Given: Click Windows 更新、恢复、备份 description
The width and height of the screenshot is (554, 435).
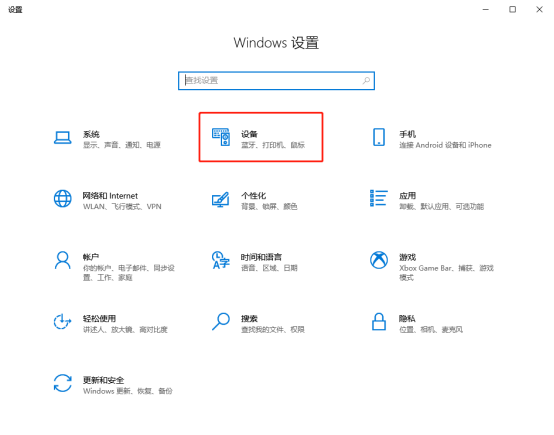Looking at the screenshot, I should 128,391.
